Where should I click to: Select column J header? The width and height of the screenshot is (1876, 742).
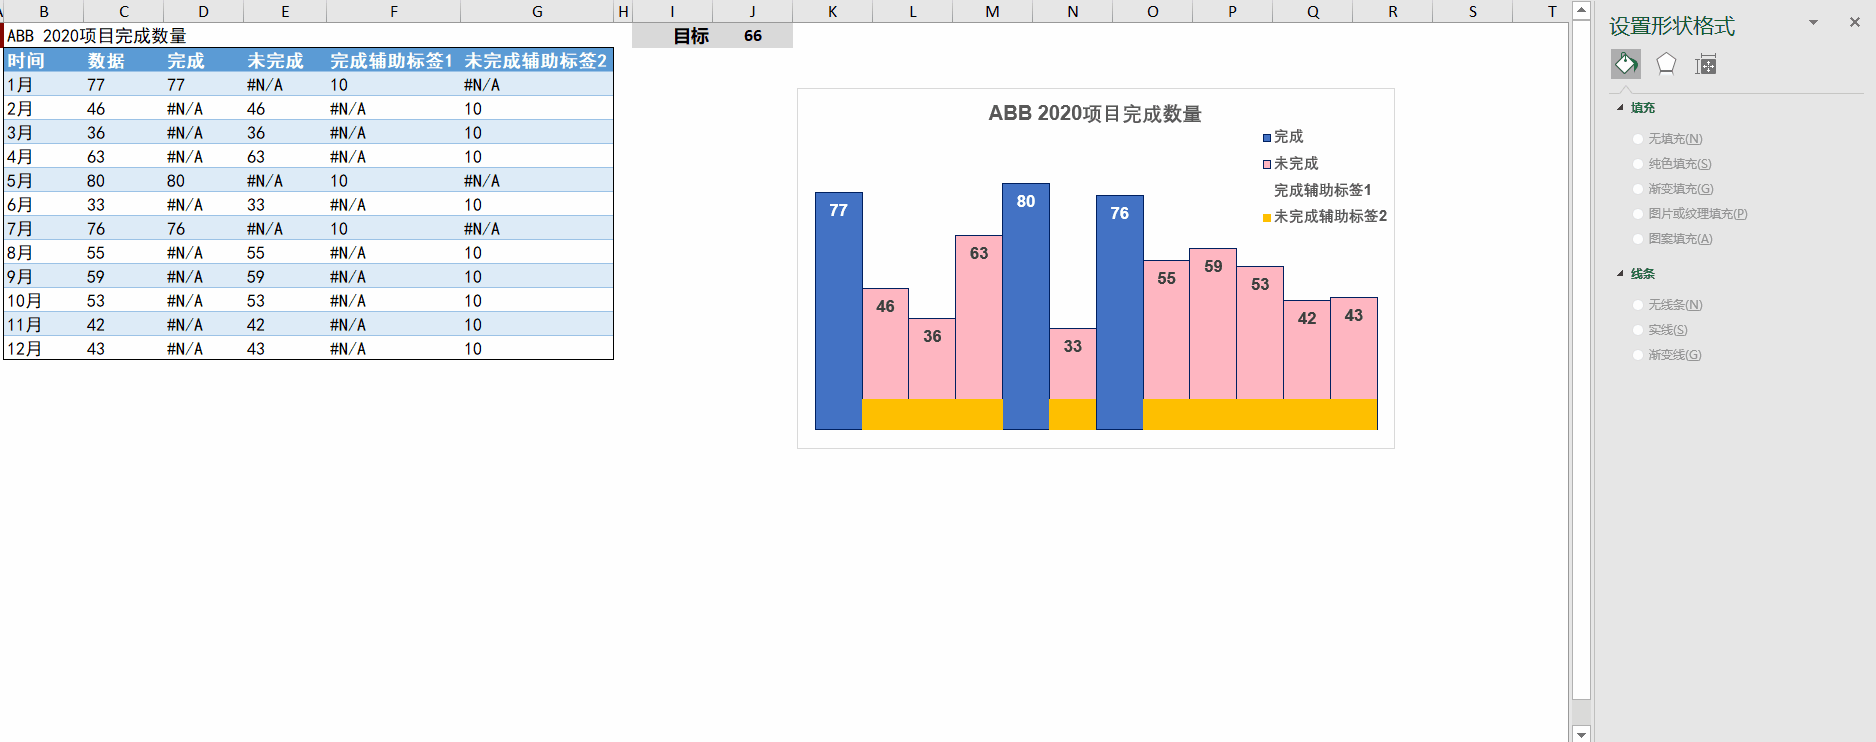pyautogui.click(x=752, y=11)
